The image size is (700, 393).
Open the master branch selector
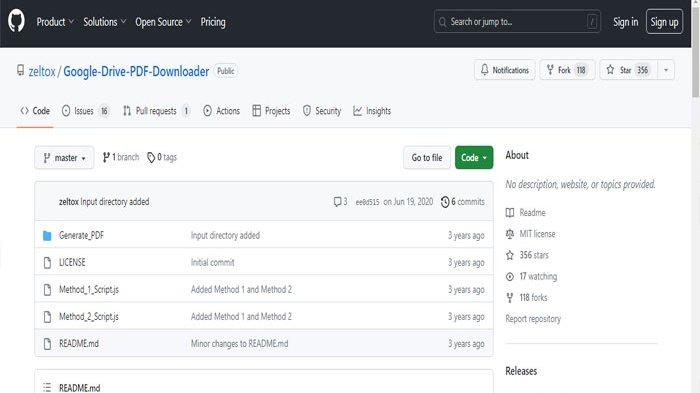tap(64, 158)
